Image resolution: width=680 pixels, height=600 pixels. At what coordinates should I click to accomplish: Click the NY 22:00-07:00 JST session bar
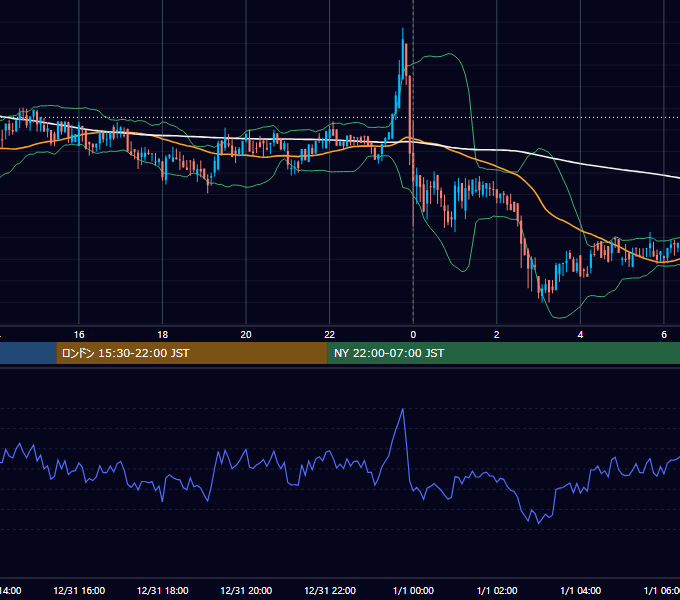503,353
